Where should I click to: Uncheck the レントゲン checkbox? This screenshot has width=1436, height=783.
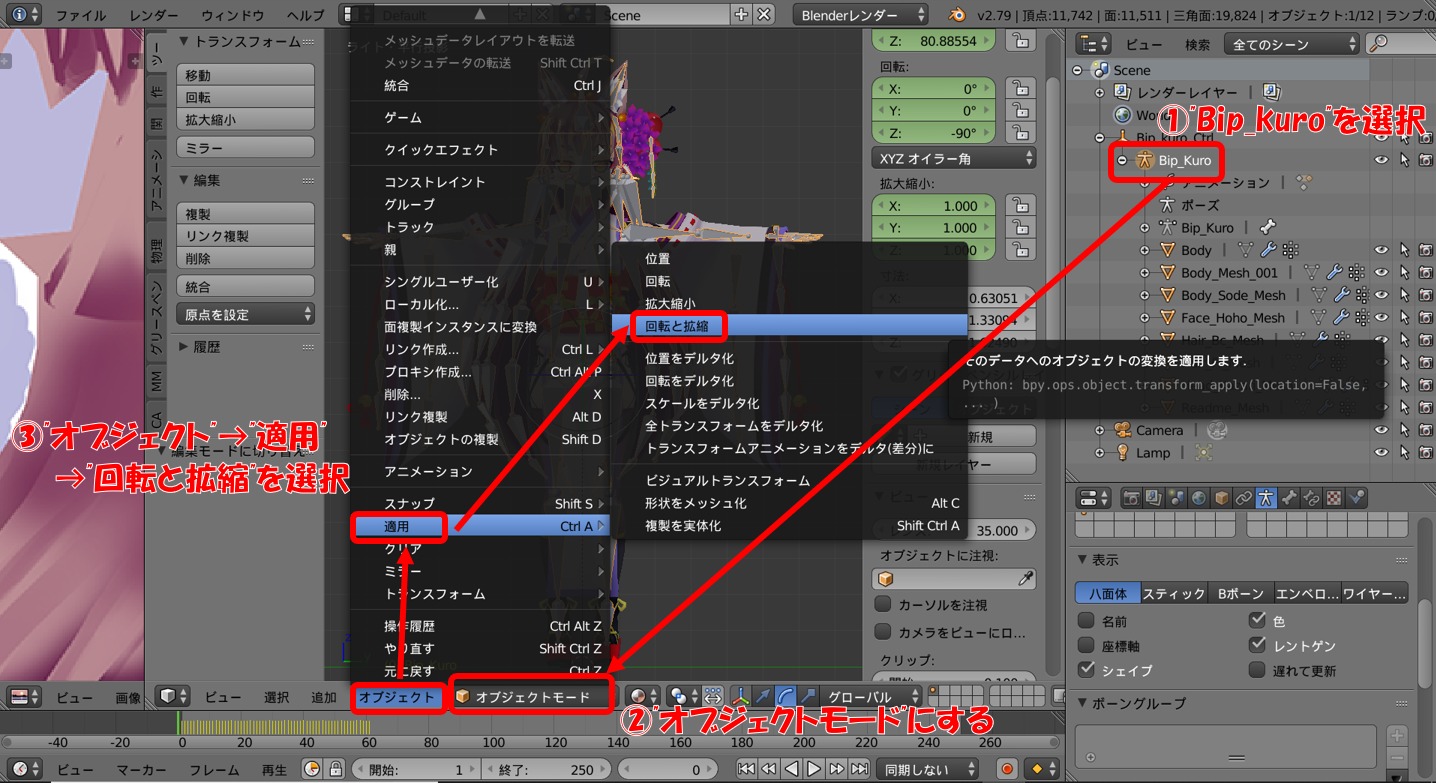[x=1258, y=646]
